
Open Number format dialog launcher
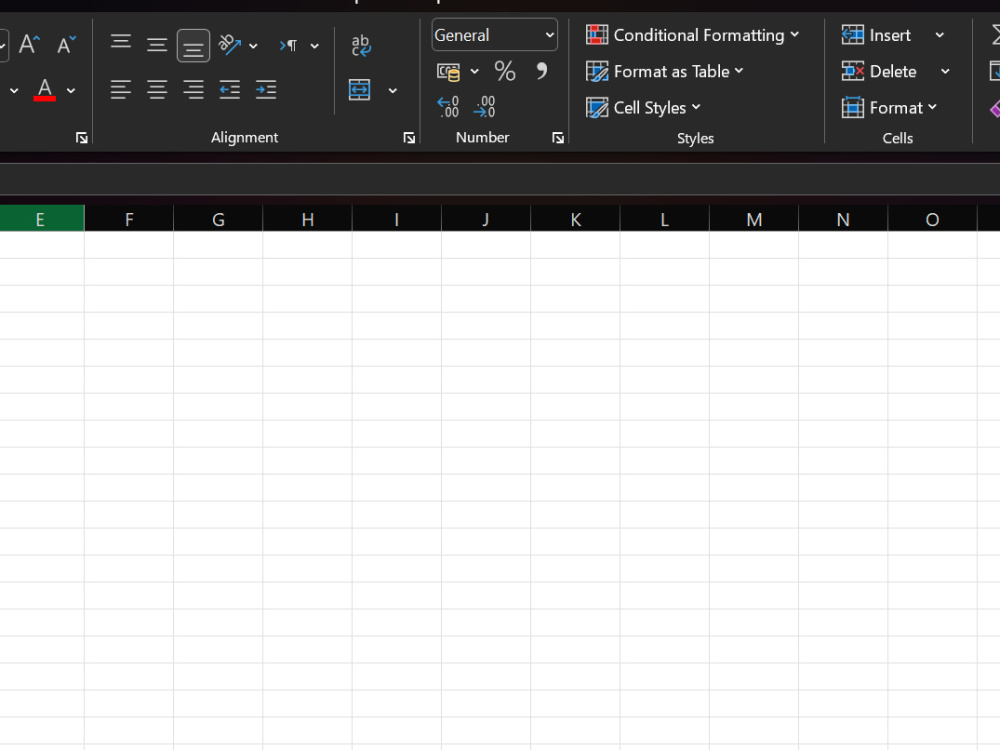coord(557,138)
